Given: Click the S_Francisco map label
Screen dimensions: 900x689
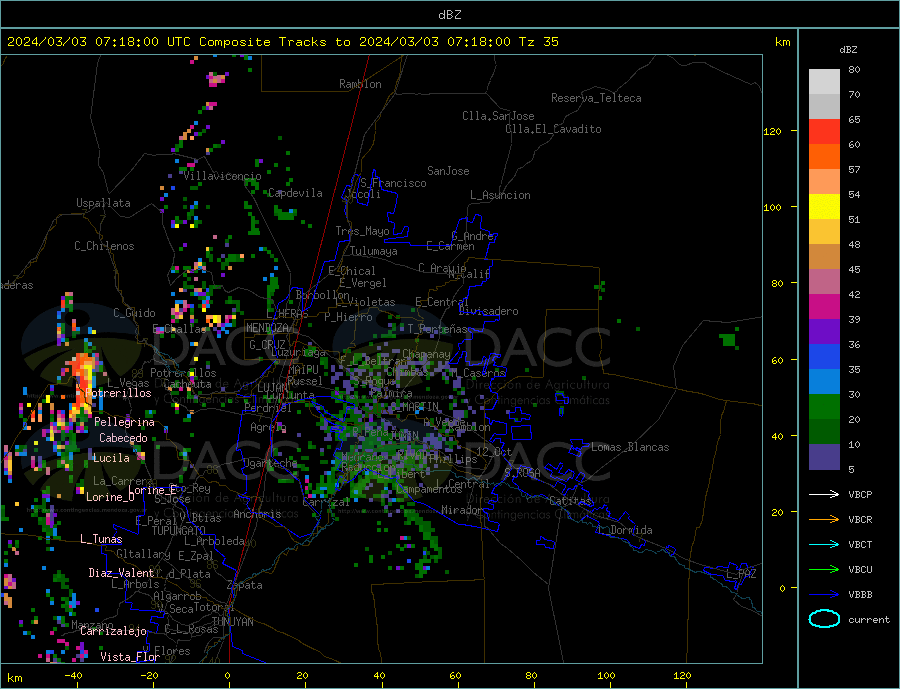Looking at the screenshot, I should point(393,183).
